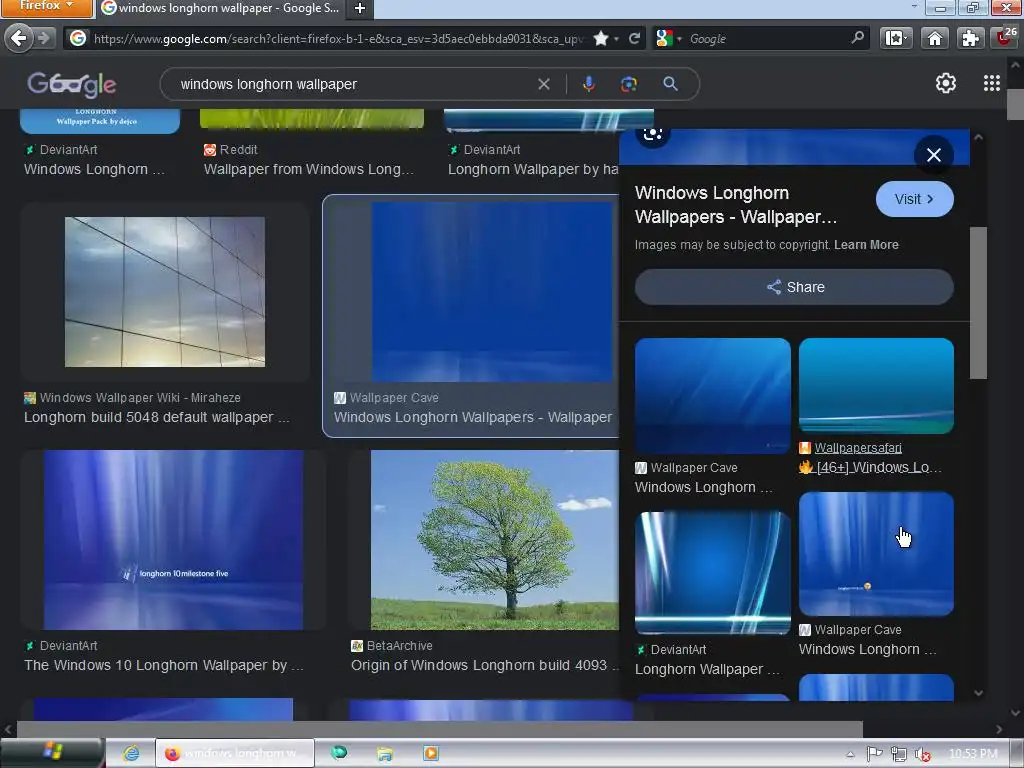Viewport: 1024px width, 768px height.
Task: Click the red extension badge showing 26
Action: tap(1006, 37)
